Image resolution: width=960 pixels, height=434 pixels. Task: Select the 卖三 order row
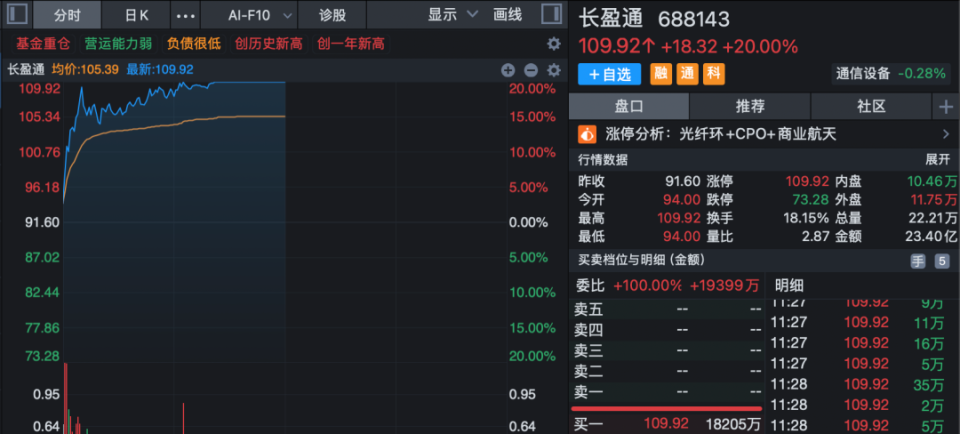pyautogui.click(x=667, y=351)
